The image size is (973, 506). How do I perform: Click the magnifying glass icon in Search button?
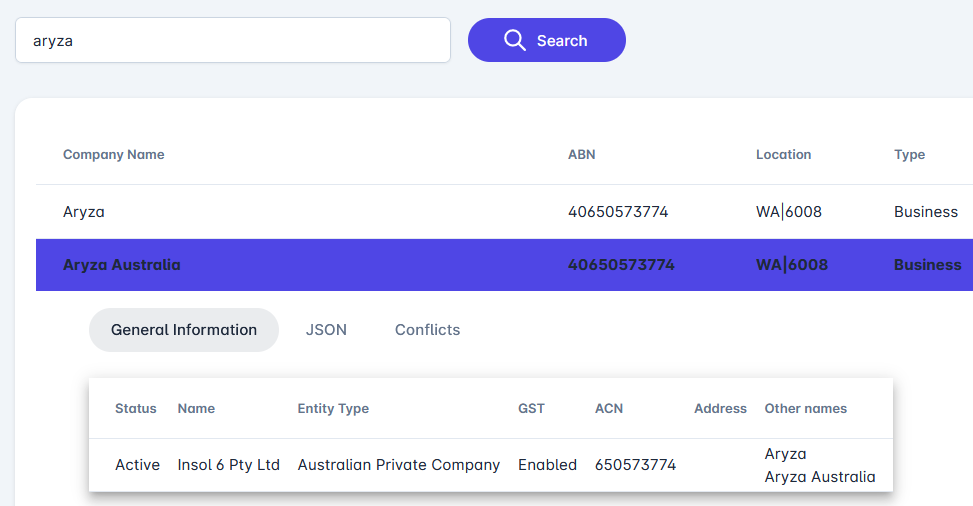click(514, 40)
